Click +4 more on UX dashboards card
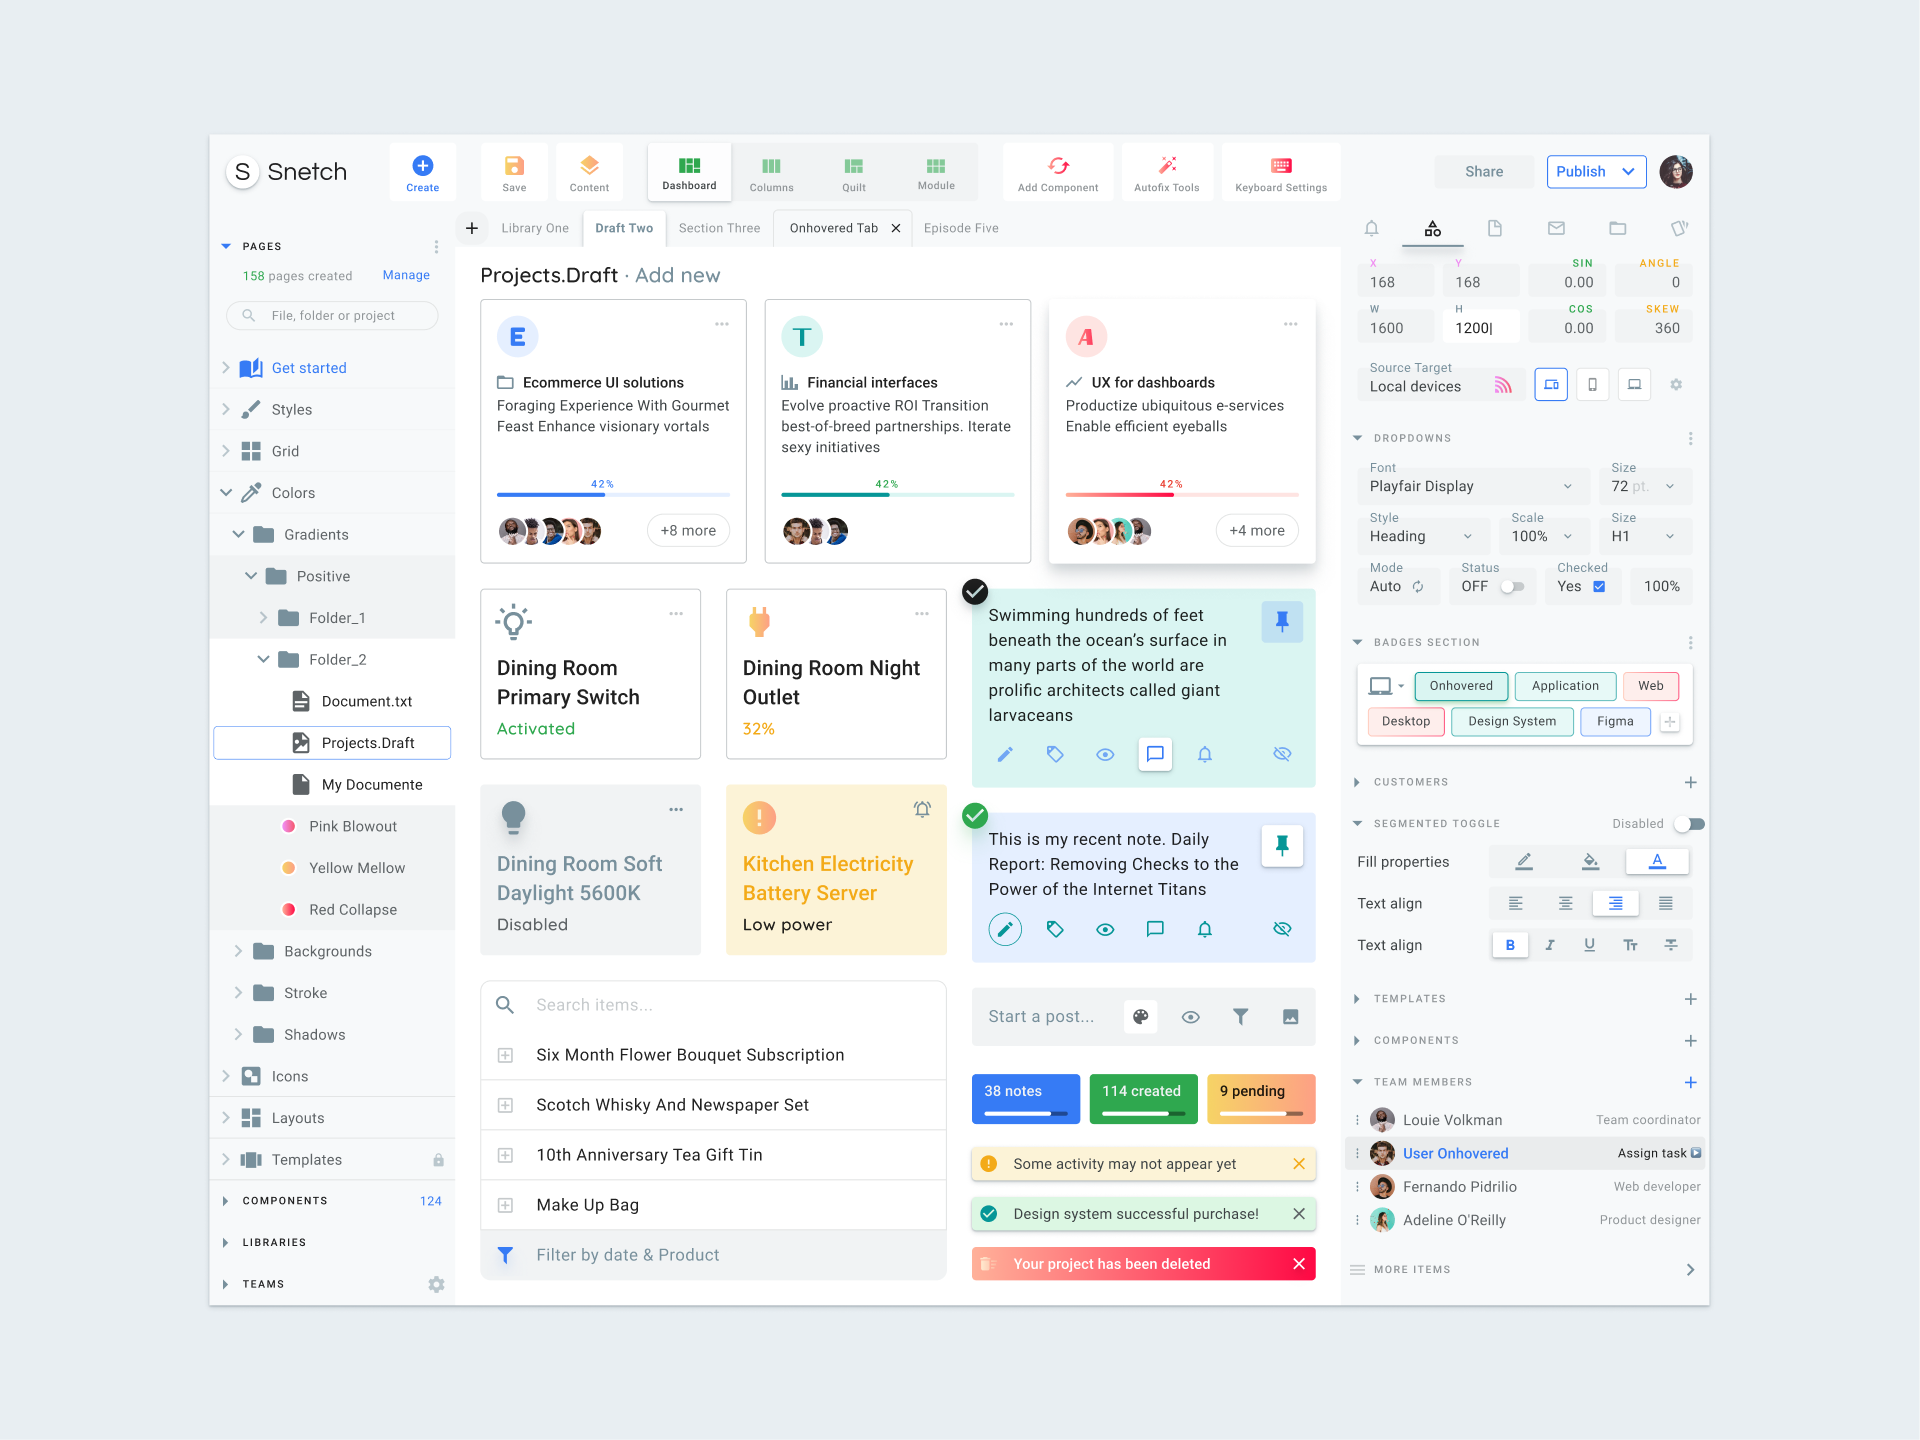This screenshot has height=1440, width=1920. [x=1257, y=530]
